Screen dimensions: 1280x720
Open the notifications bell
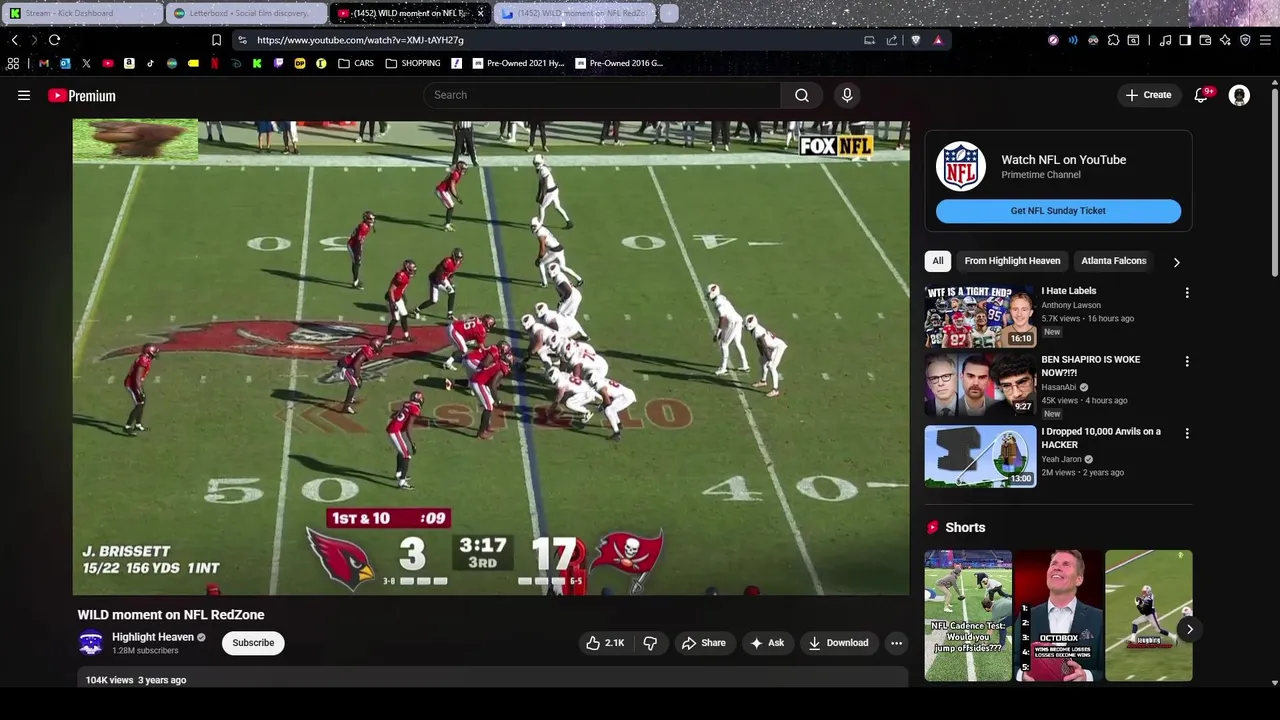pyautogui.click(x=1202, y=95)
